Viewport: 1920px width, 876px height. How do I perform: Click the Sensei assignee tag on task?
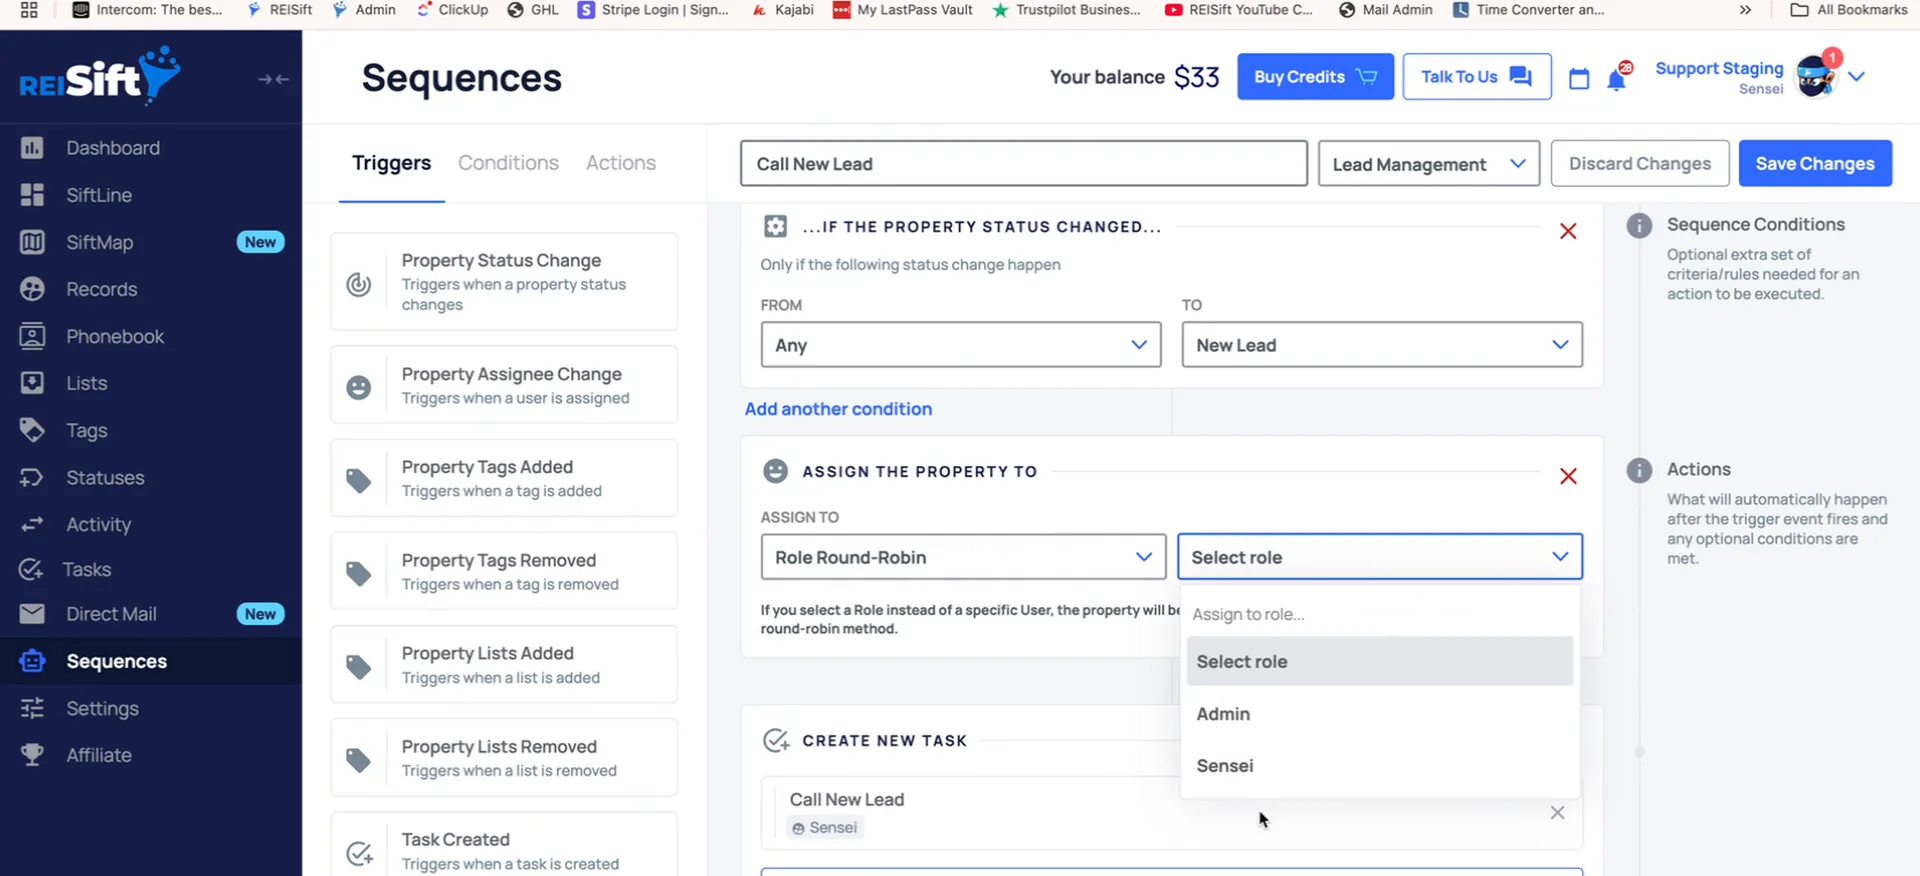(x=825, y=828)
